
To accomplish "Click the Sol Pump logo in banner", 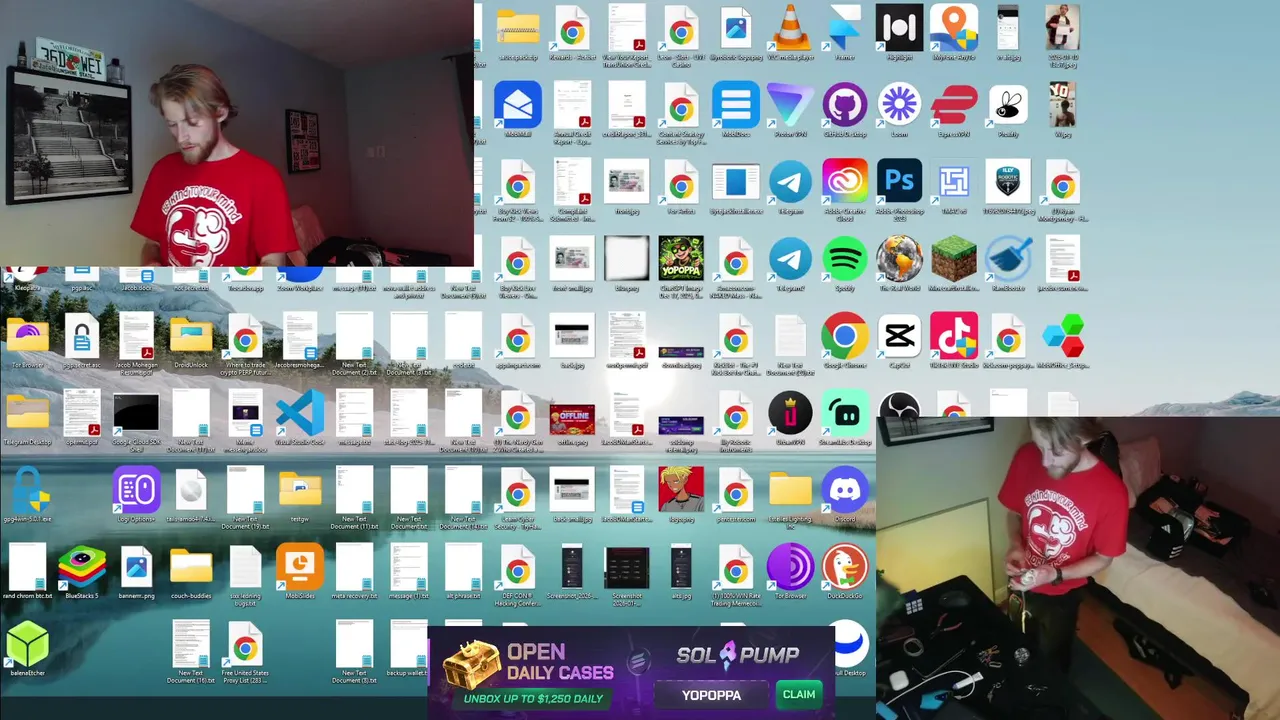I will (738, 655).
